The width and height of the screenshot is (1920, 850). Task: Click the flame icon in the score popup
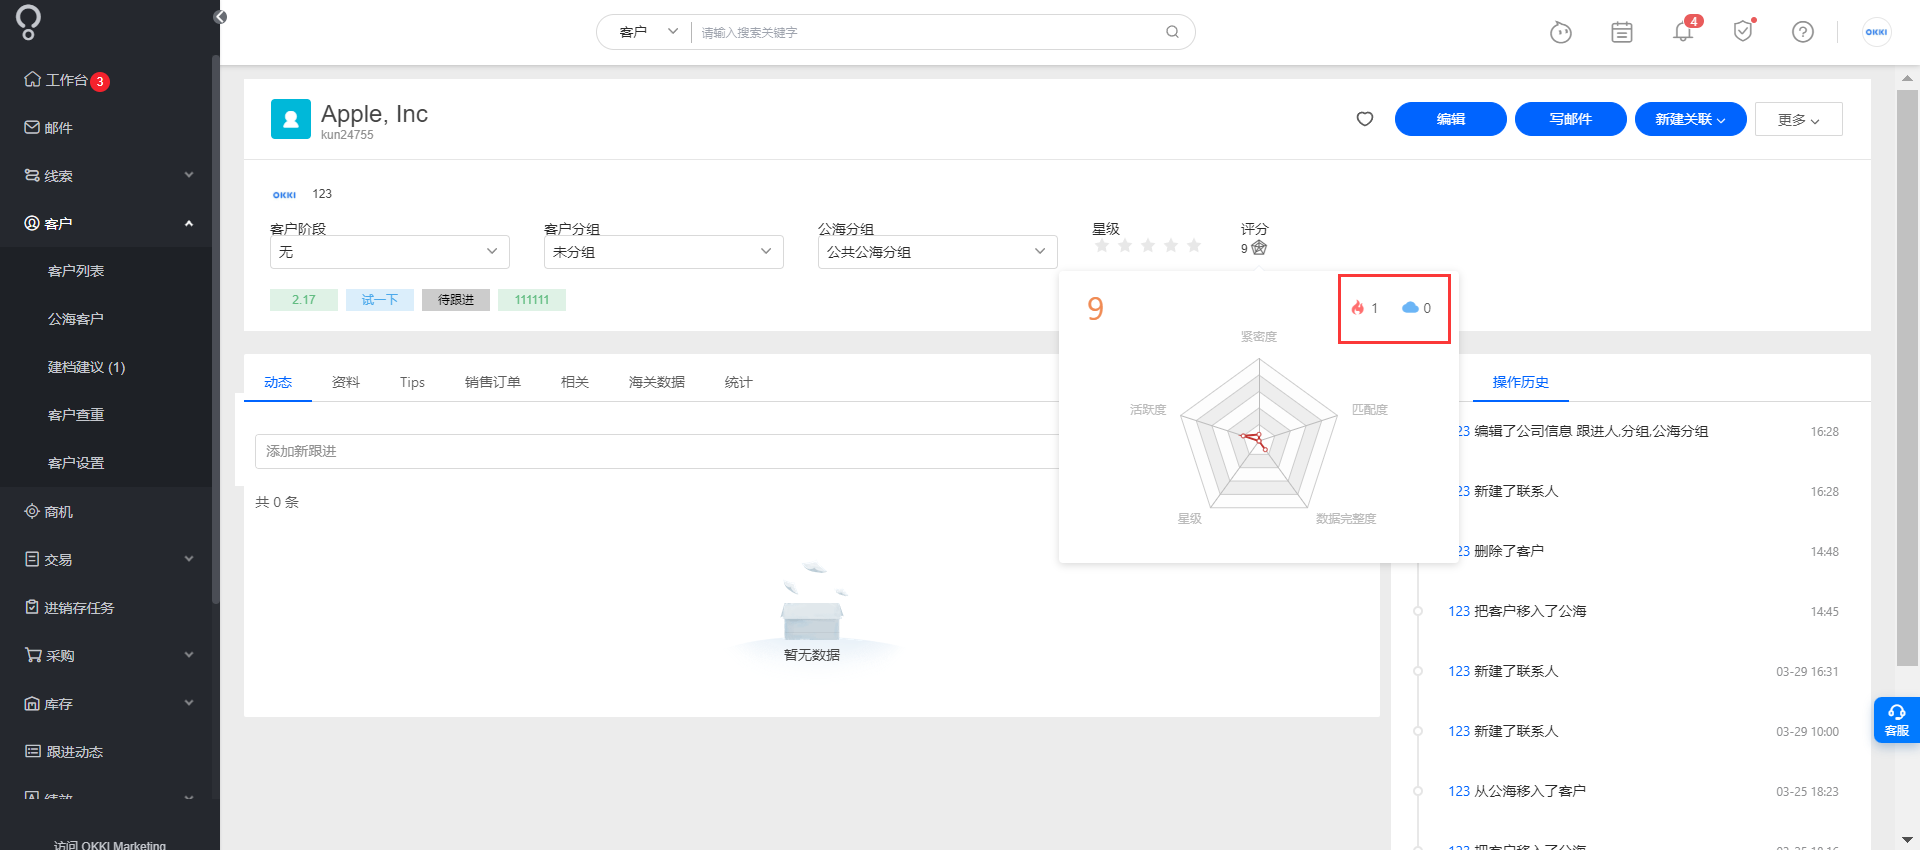[1358, 308]
